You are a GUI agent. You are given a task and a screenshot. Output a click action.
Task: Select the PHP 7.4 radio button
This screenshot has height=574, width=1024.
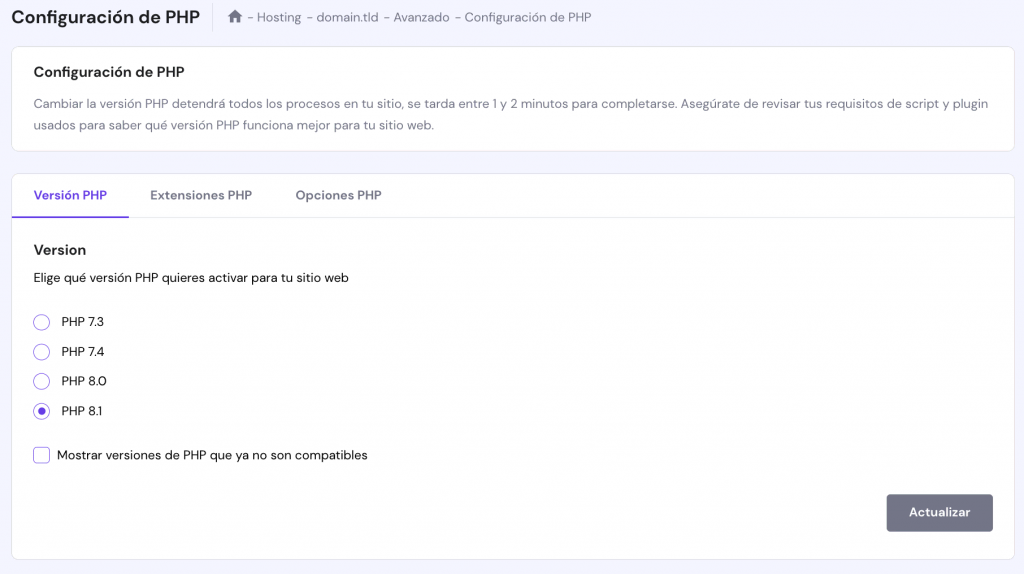42,352
